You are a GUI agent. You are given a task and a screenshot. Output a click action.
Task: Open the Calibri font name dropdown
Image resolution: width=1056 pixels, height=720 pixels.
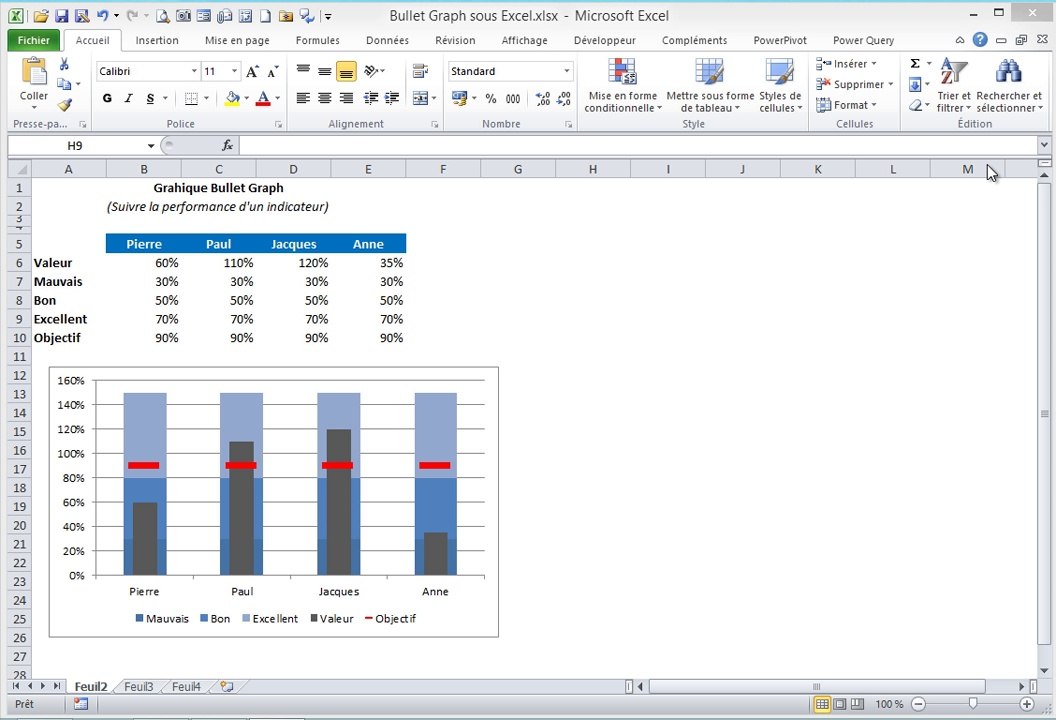click(194, 71)
